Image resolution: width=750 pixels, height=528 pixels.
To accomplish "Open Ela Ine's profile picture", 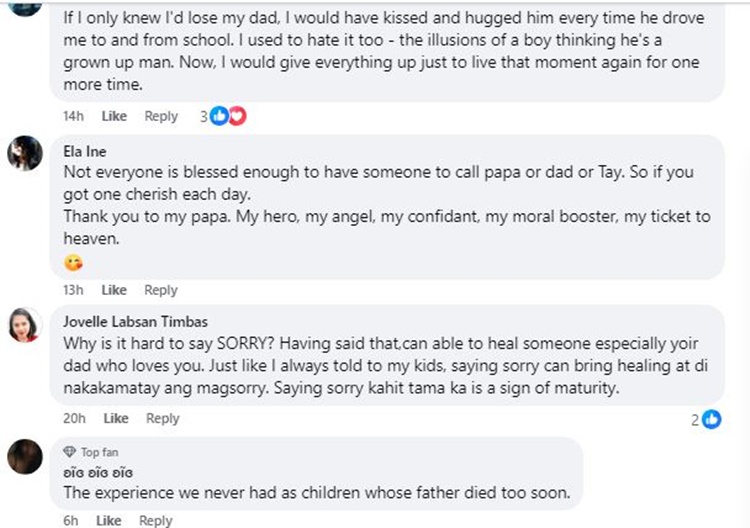I will point(25,153).
